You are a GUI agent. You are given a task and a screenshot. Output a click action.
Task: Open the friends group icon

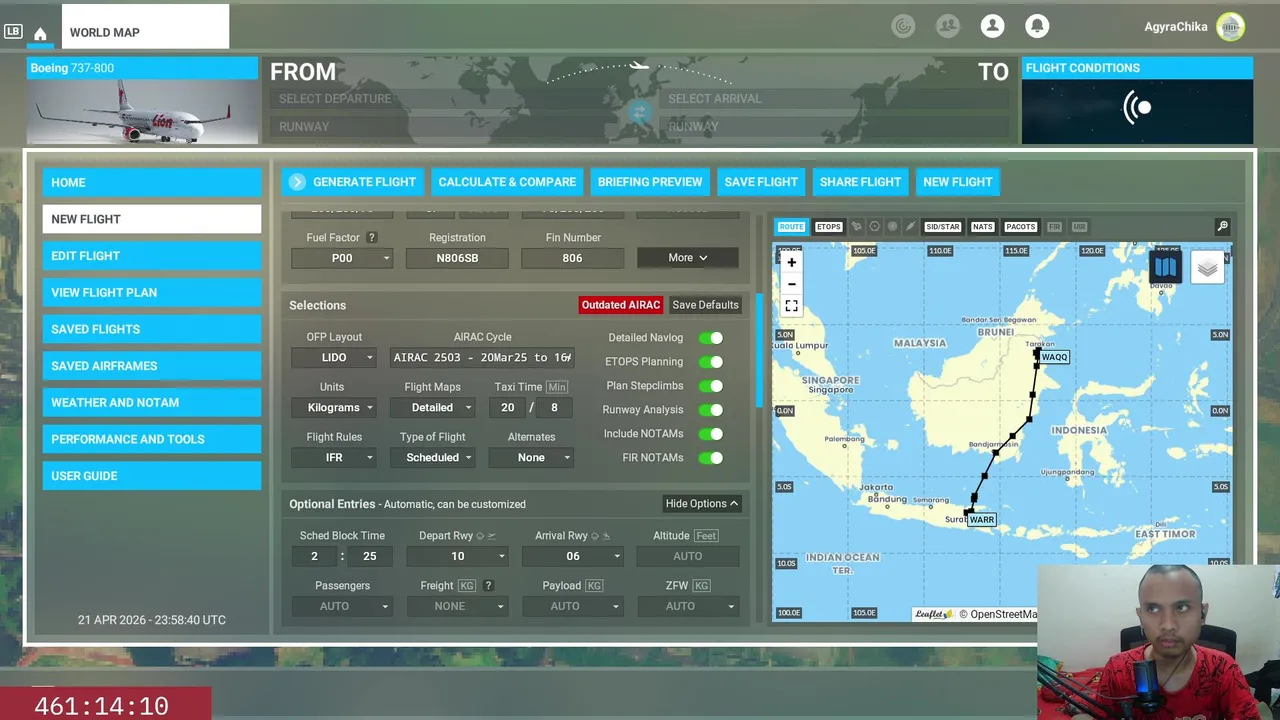947,26
